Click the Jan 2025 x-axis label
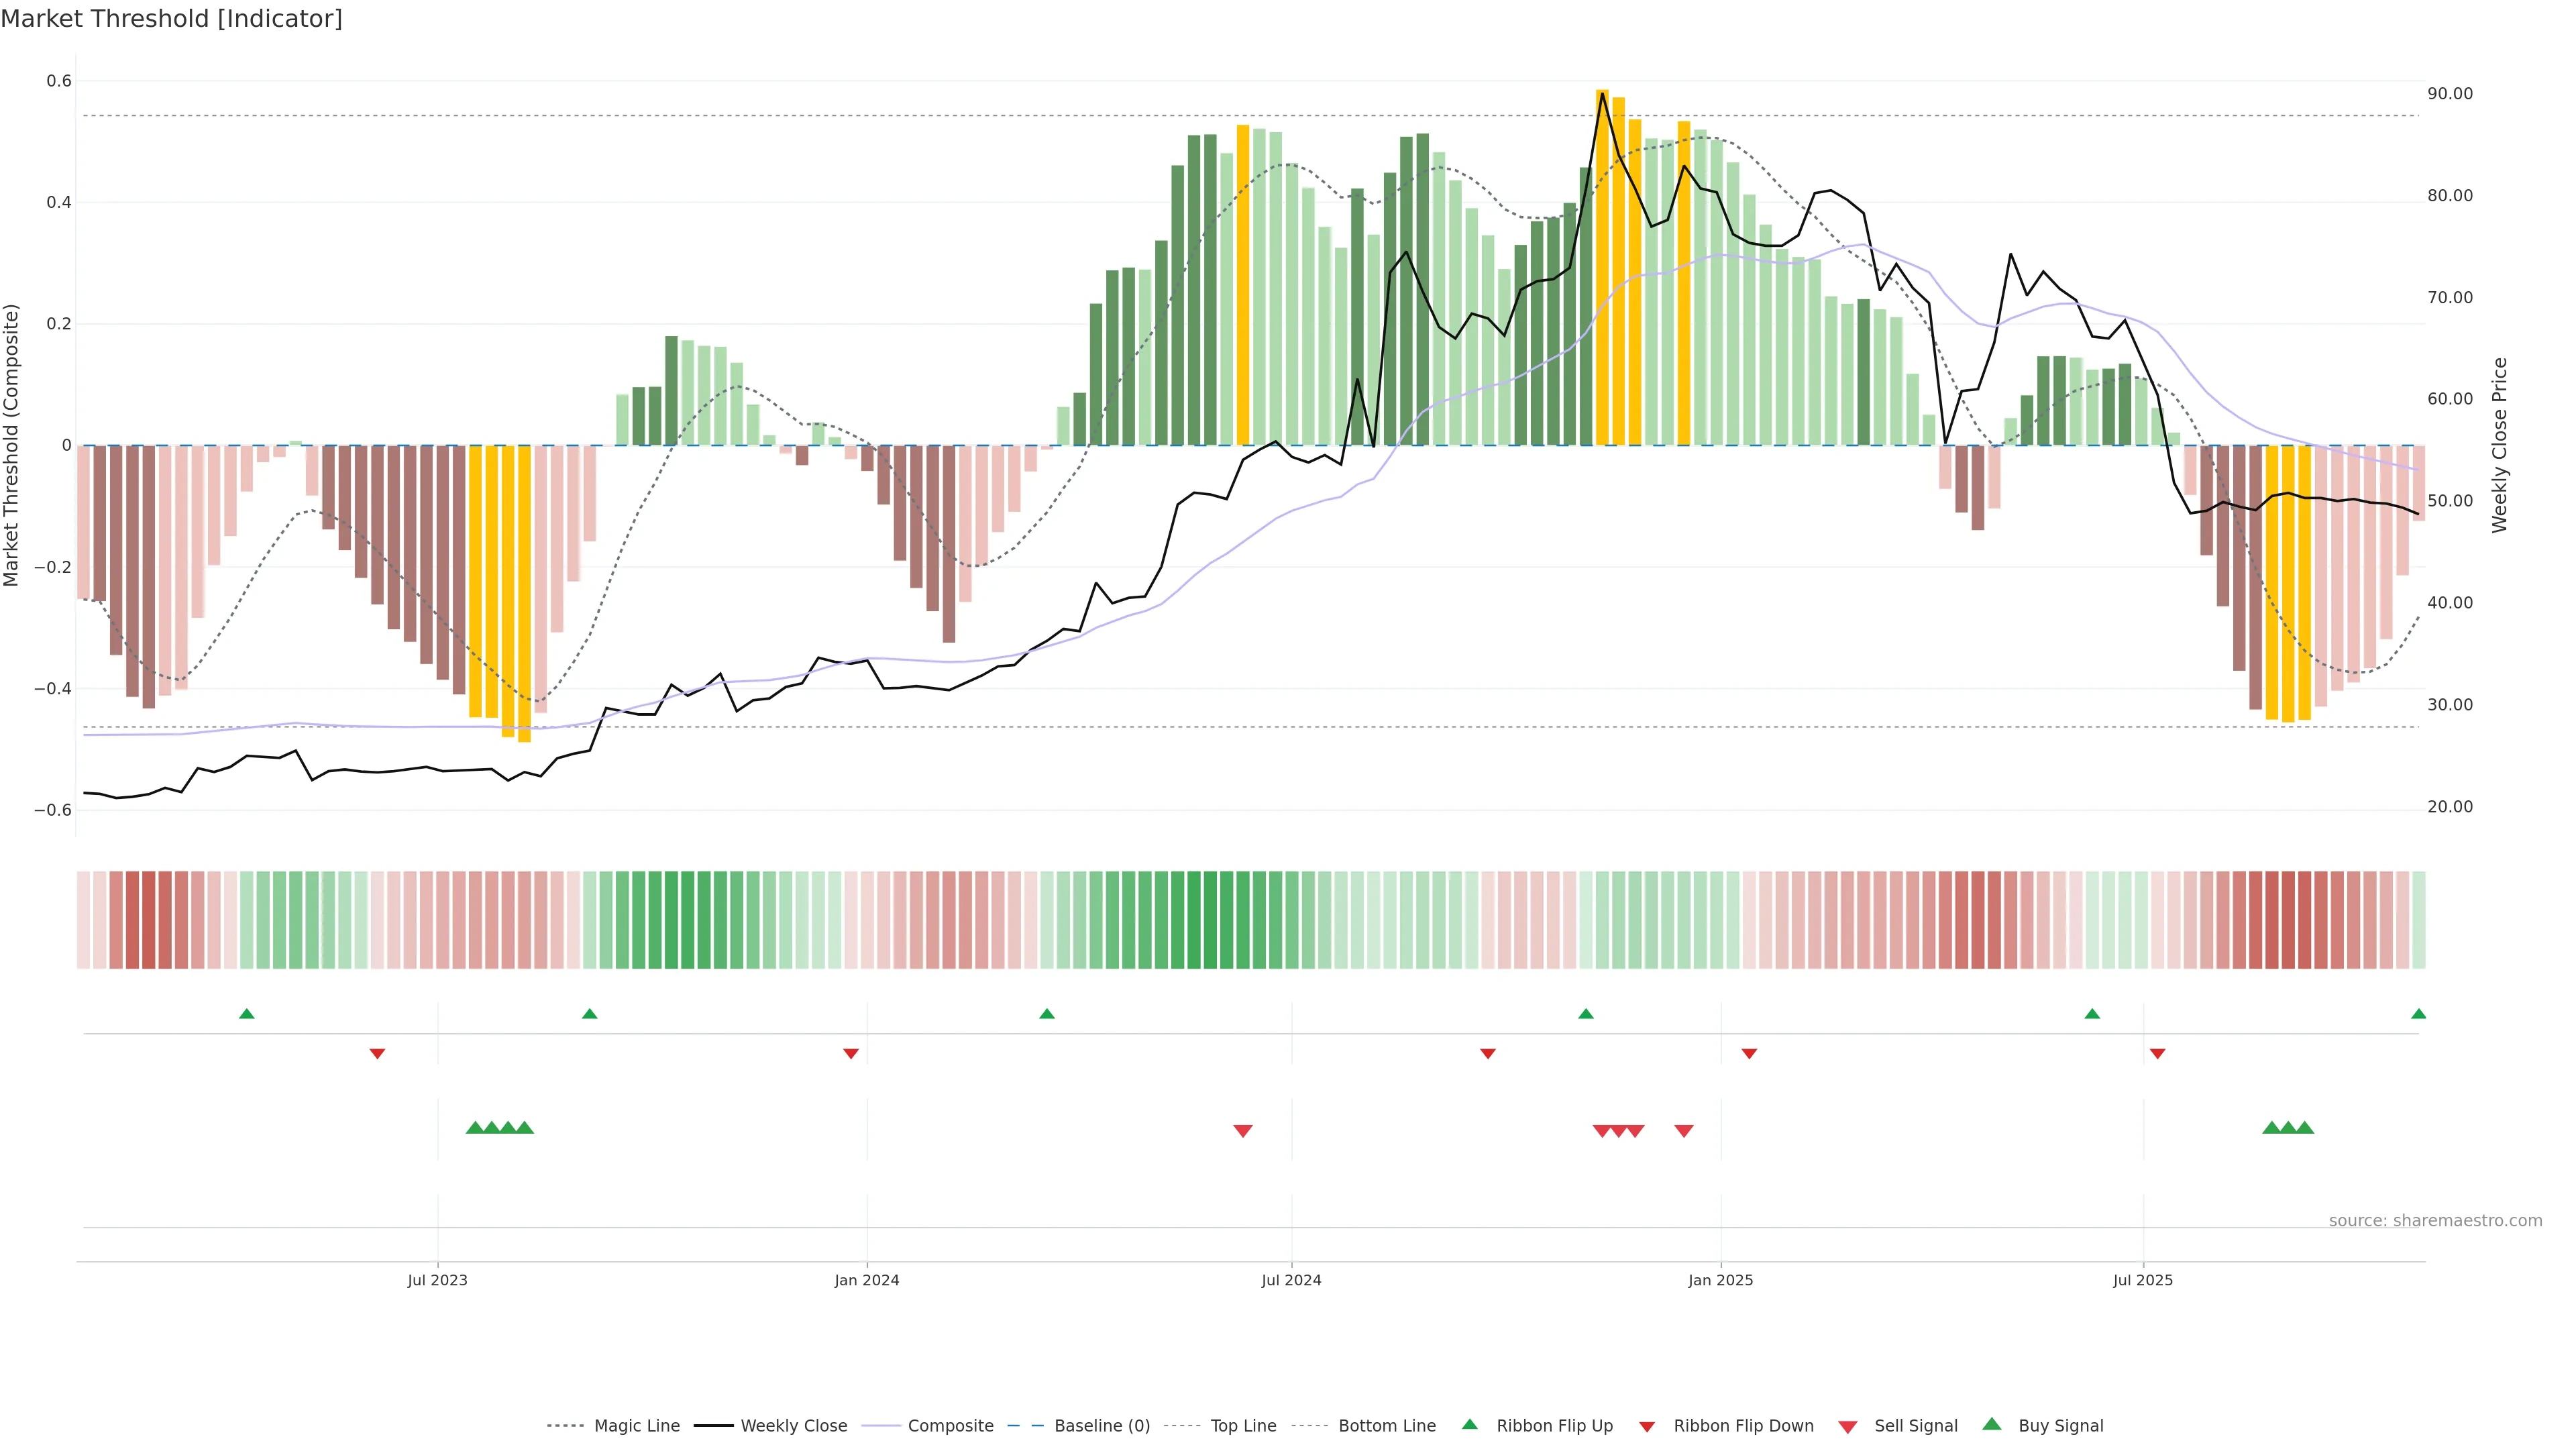This screenshot has height=1449, width=2576. point(1720,1280)
